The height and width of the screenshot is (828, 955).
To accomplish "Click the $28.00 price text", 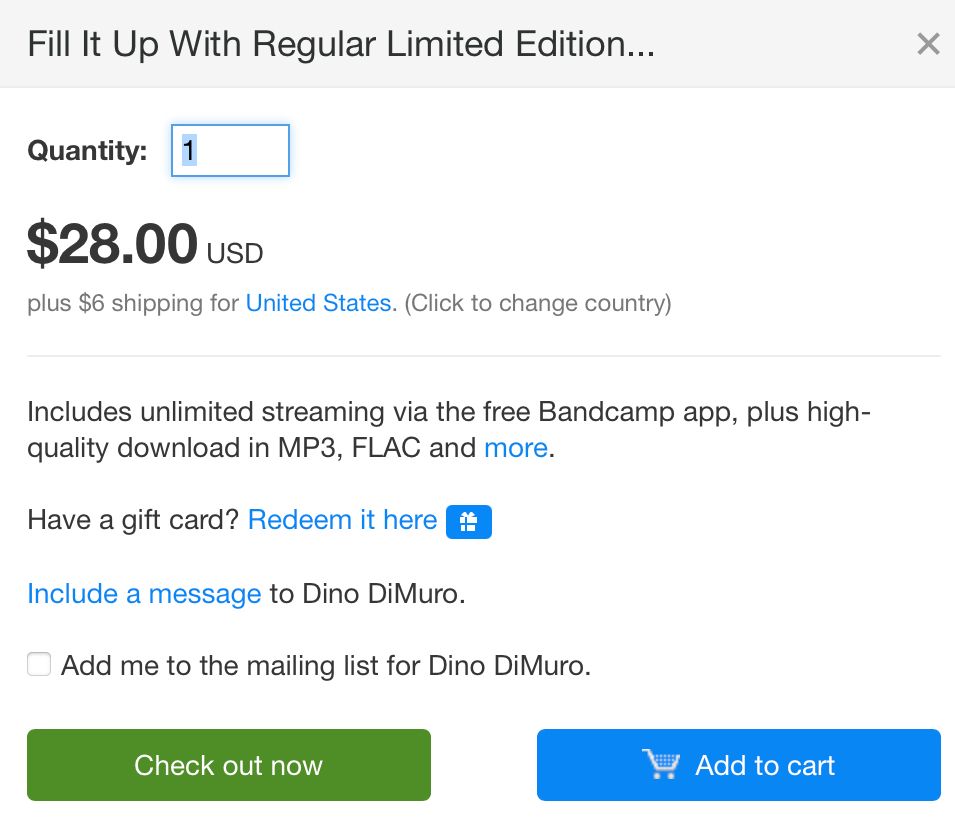I will coord(112,245).
